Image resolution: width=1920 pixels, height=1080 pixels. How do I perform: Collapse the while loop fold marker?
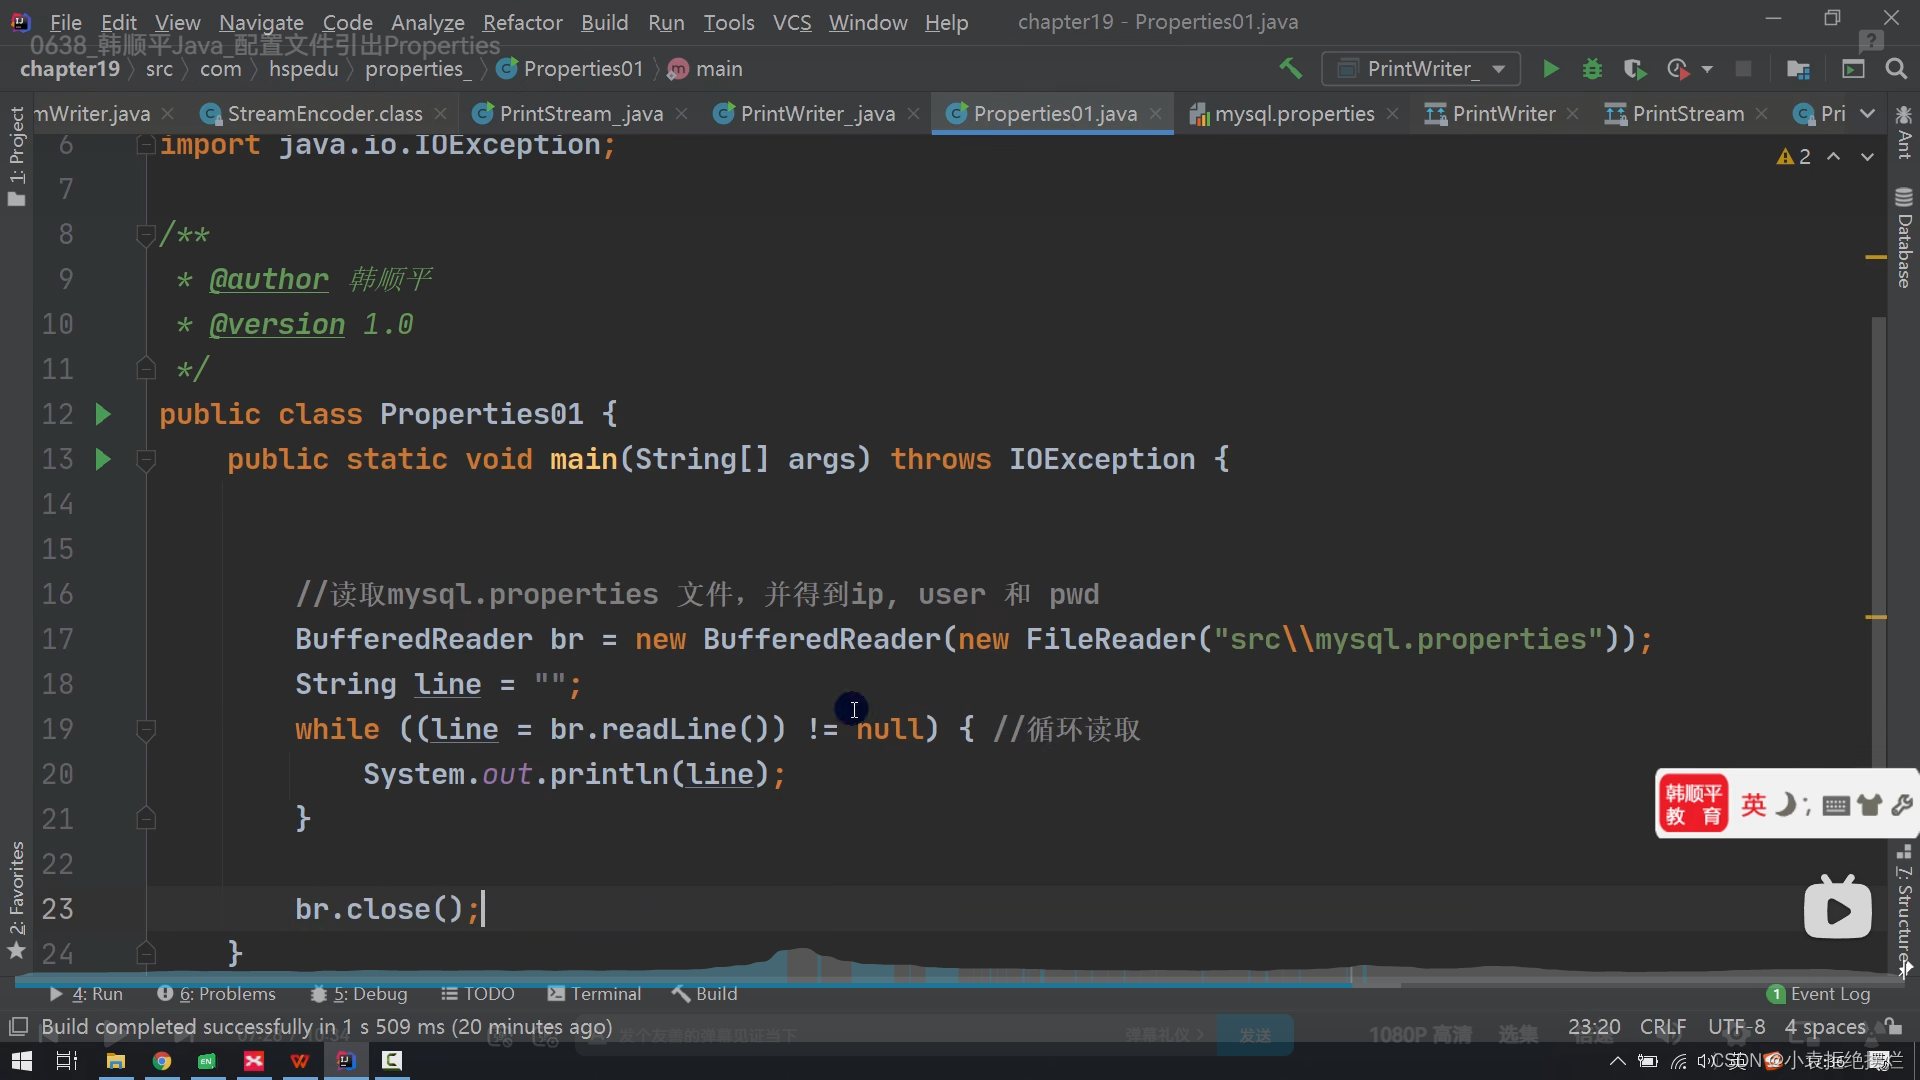146,729
